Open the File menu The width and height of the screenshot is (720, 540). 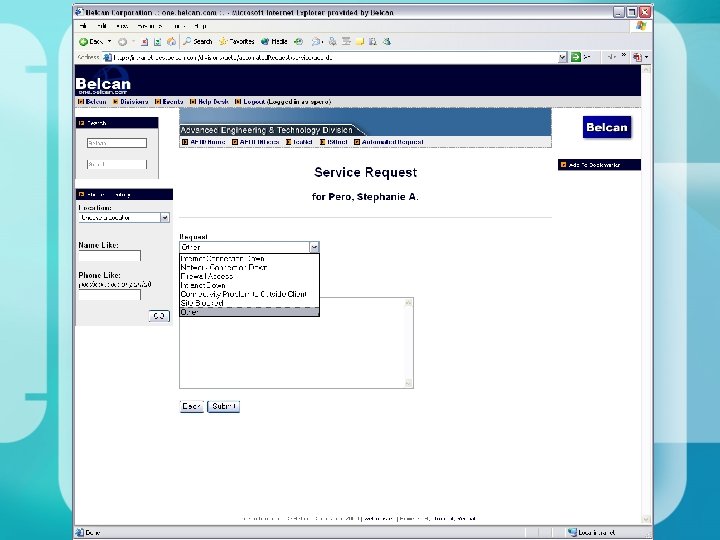[84, 26]
